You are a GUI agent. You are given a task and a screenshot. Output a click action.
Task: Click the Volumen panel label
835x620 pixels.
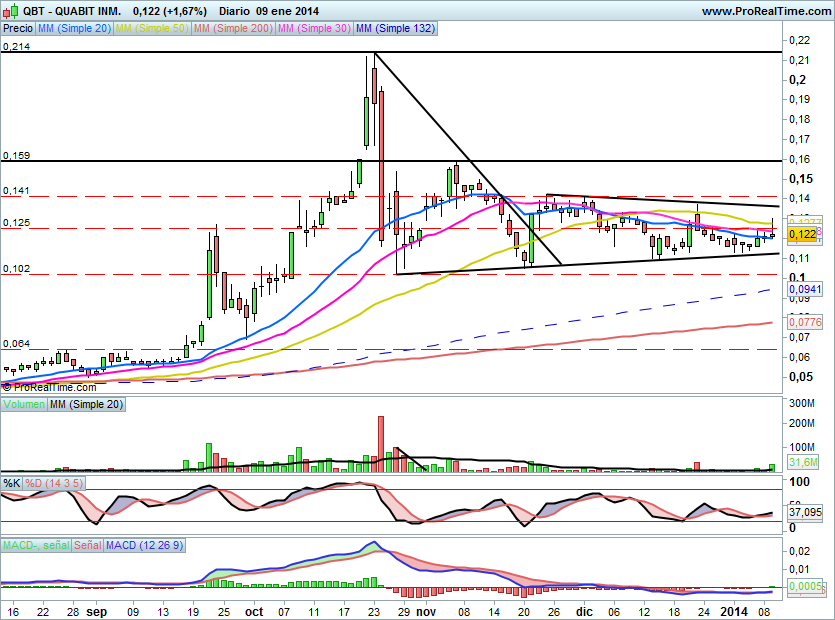pos(25,405)
